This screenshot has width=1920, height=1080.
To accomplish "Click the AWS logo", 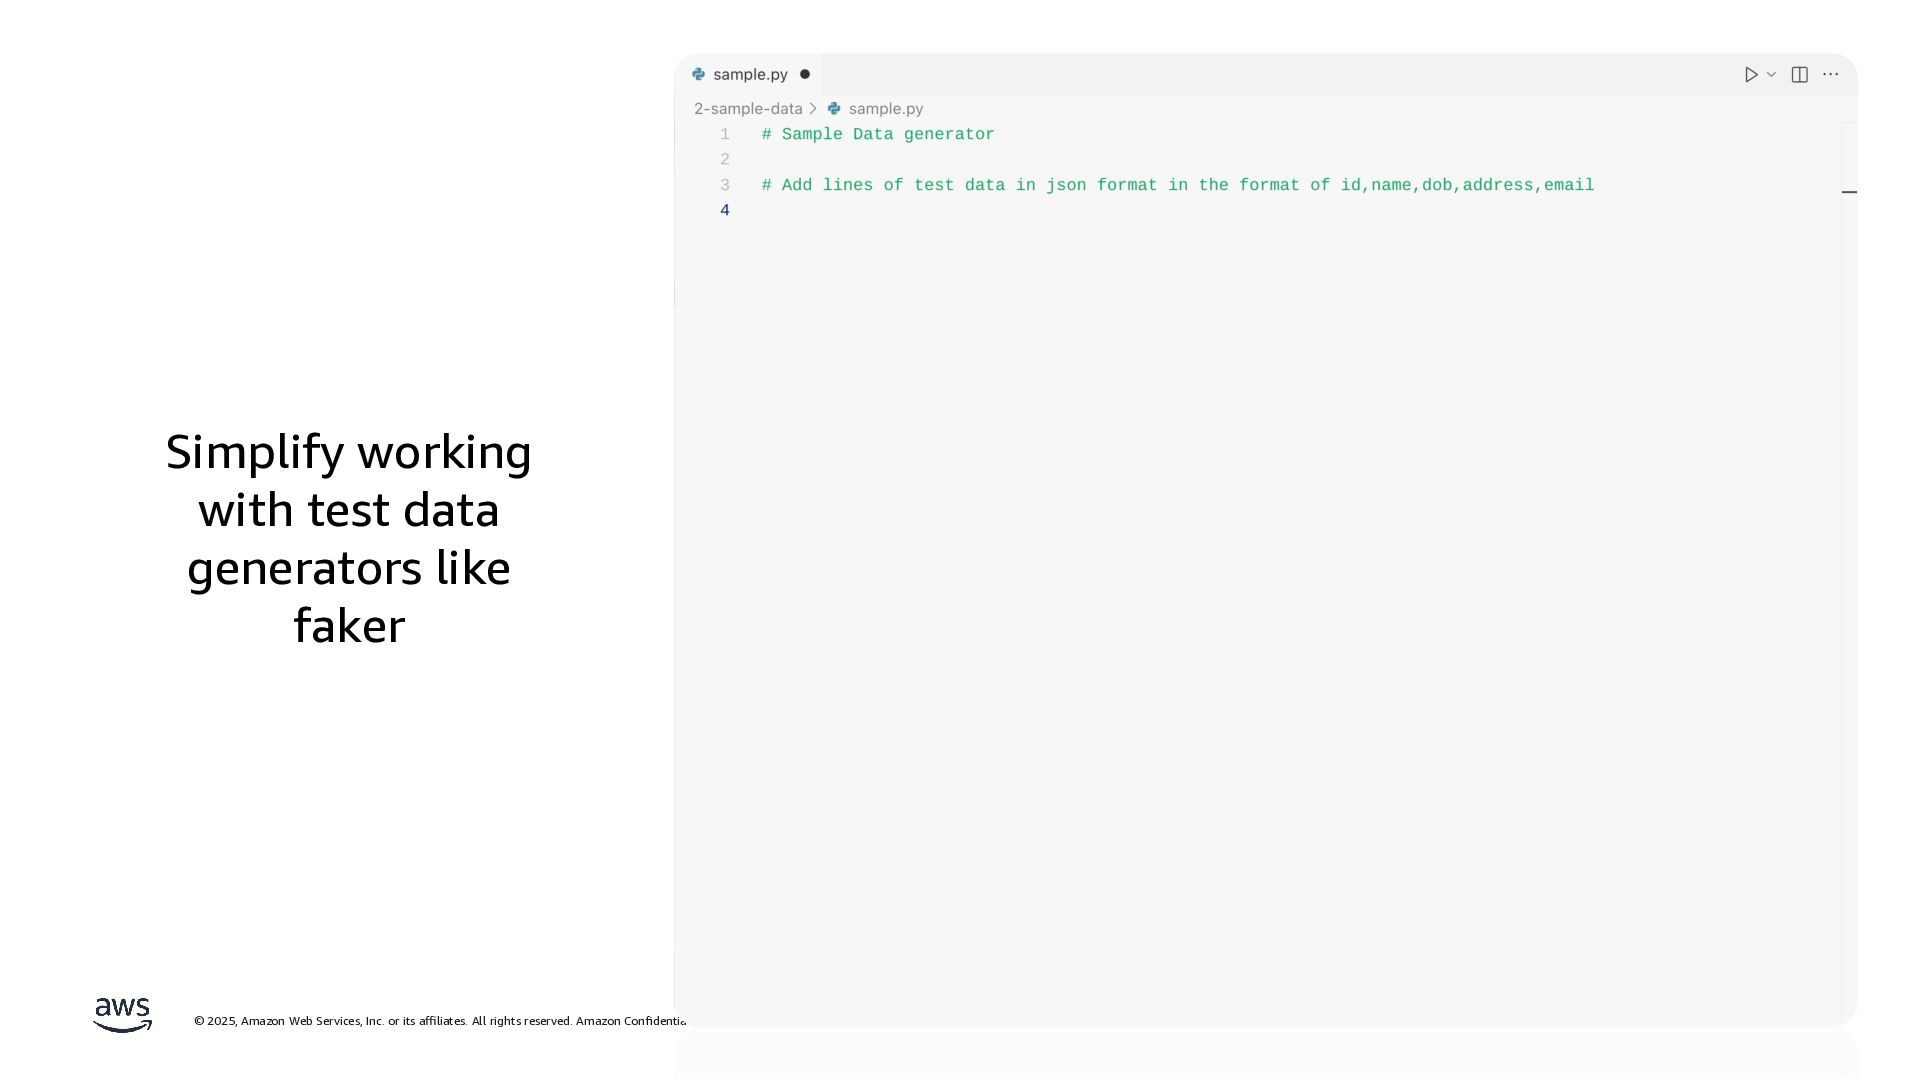I will click(122, 1014).
